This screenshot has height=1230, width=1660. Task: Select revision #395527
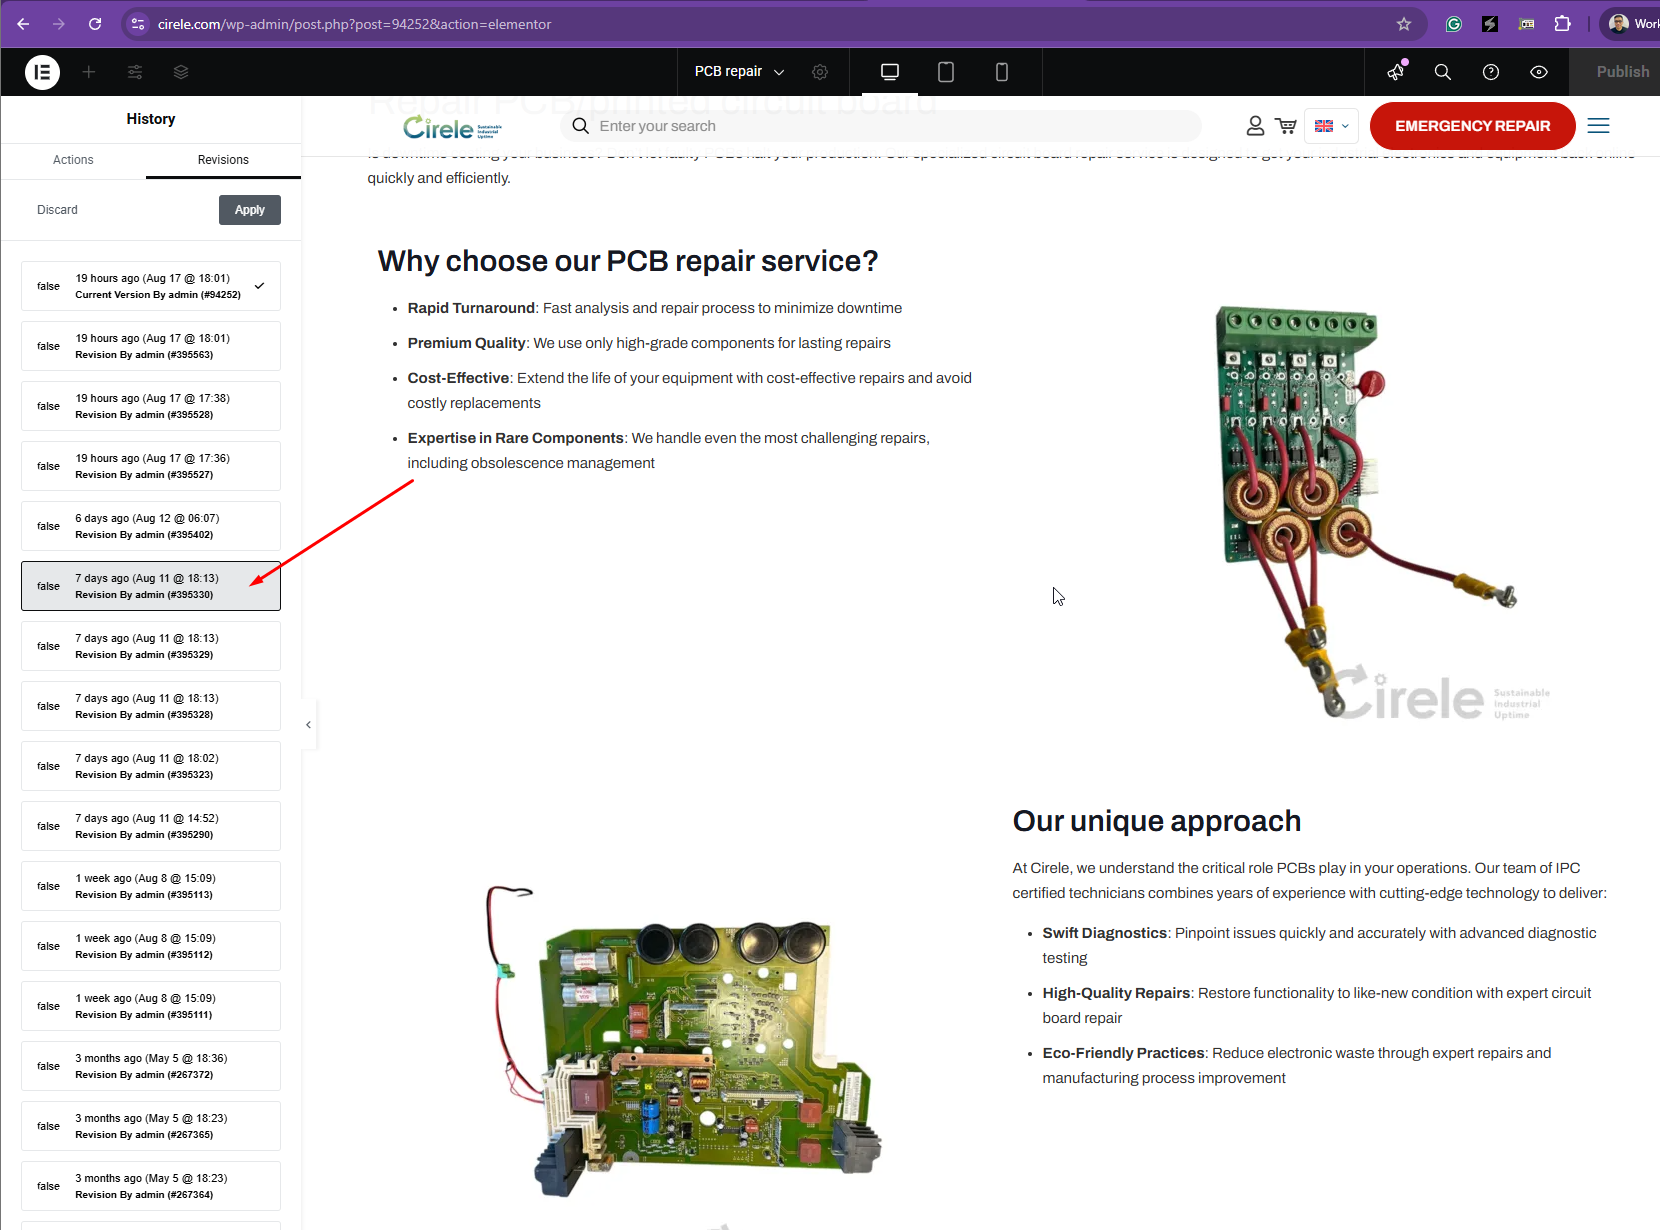(x=151, y=466)
